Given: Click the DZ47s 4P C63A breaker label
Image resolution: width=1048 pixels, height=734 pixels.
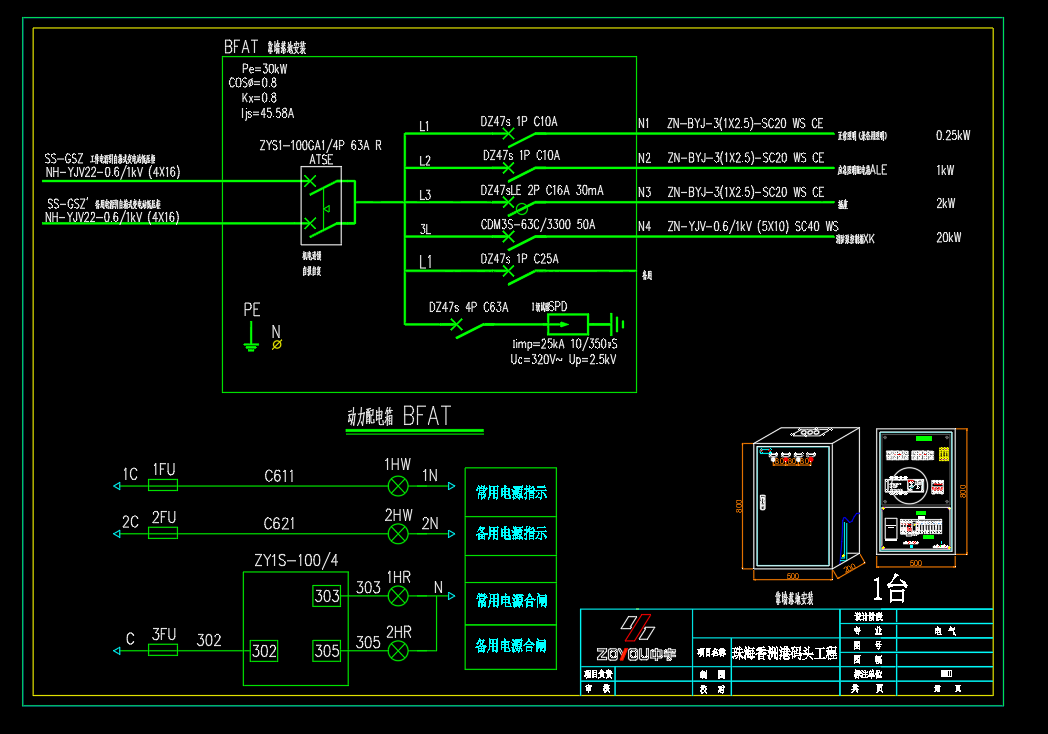Looking at the screenshot, I should click(x=469, y=308).
